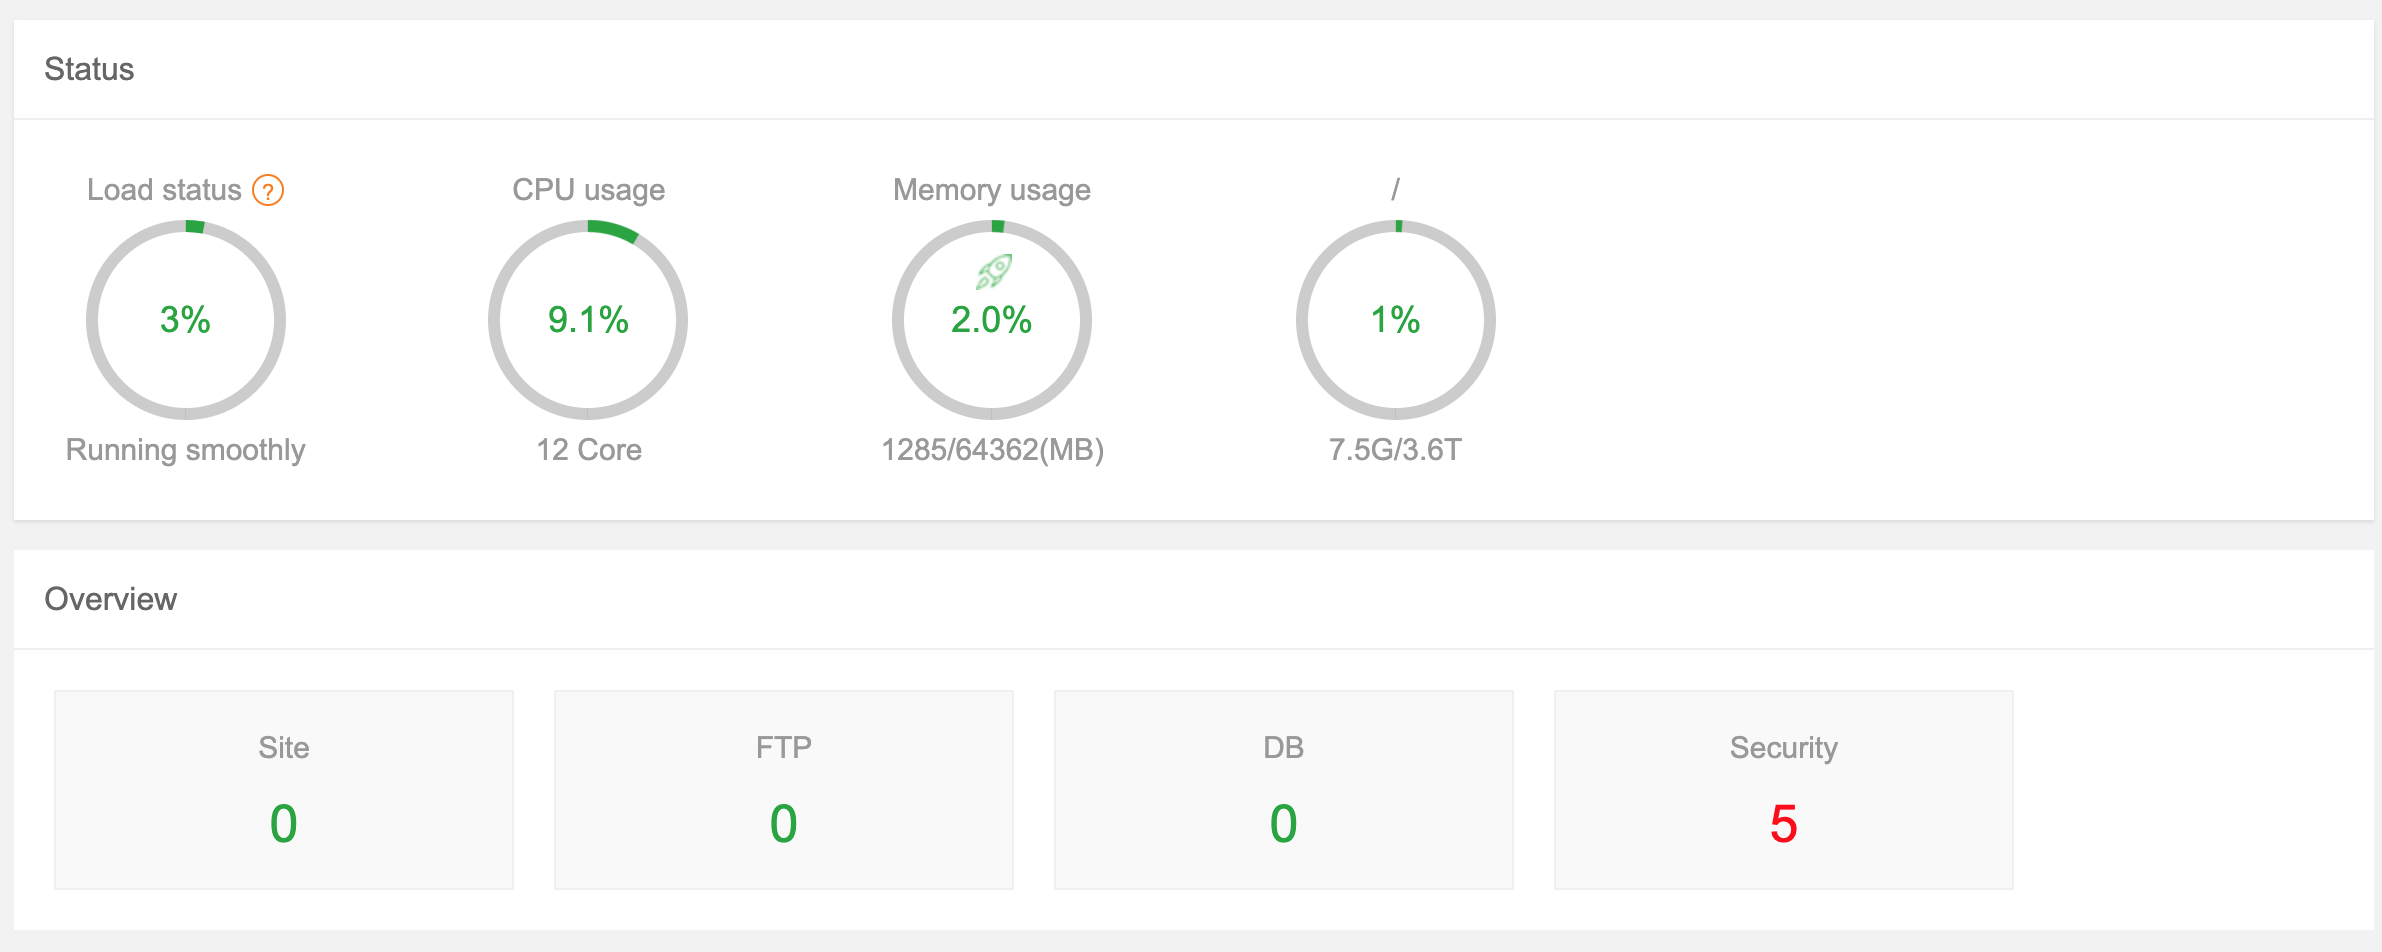Click the Load status 3% gauge
The image size is (2382, 952).
(186, 320)
